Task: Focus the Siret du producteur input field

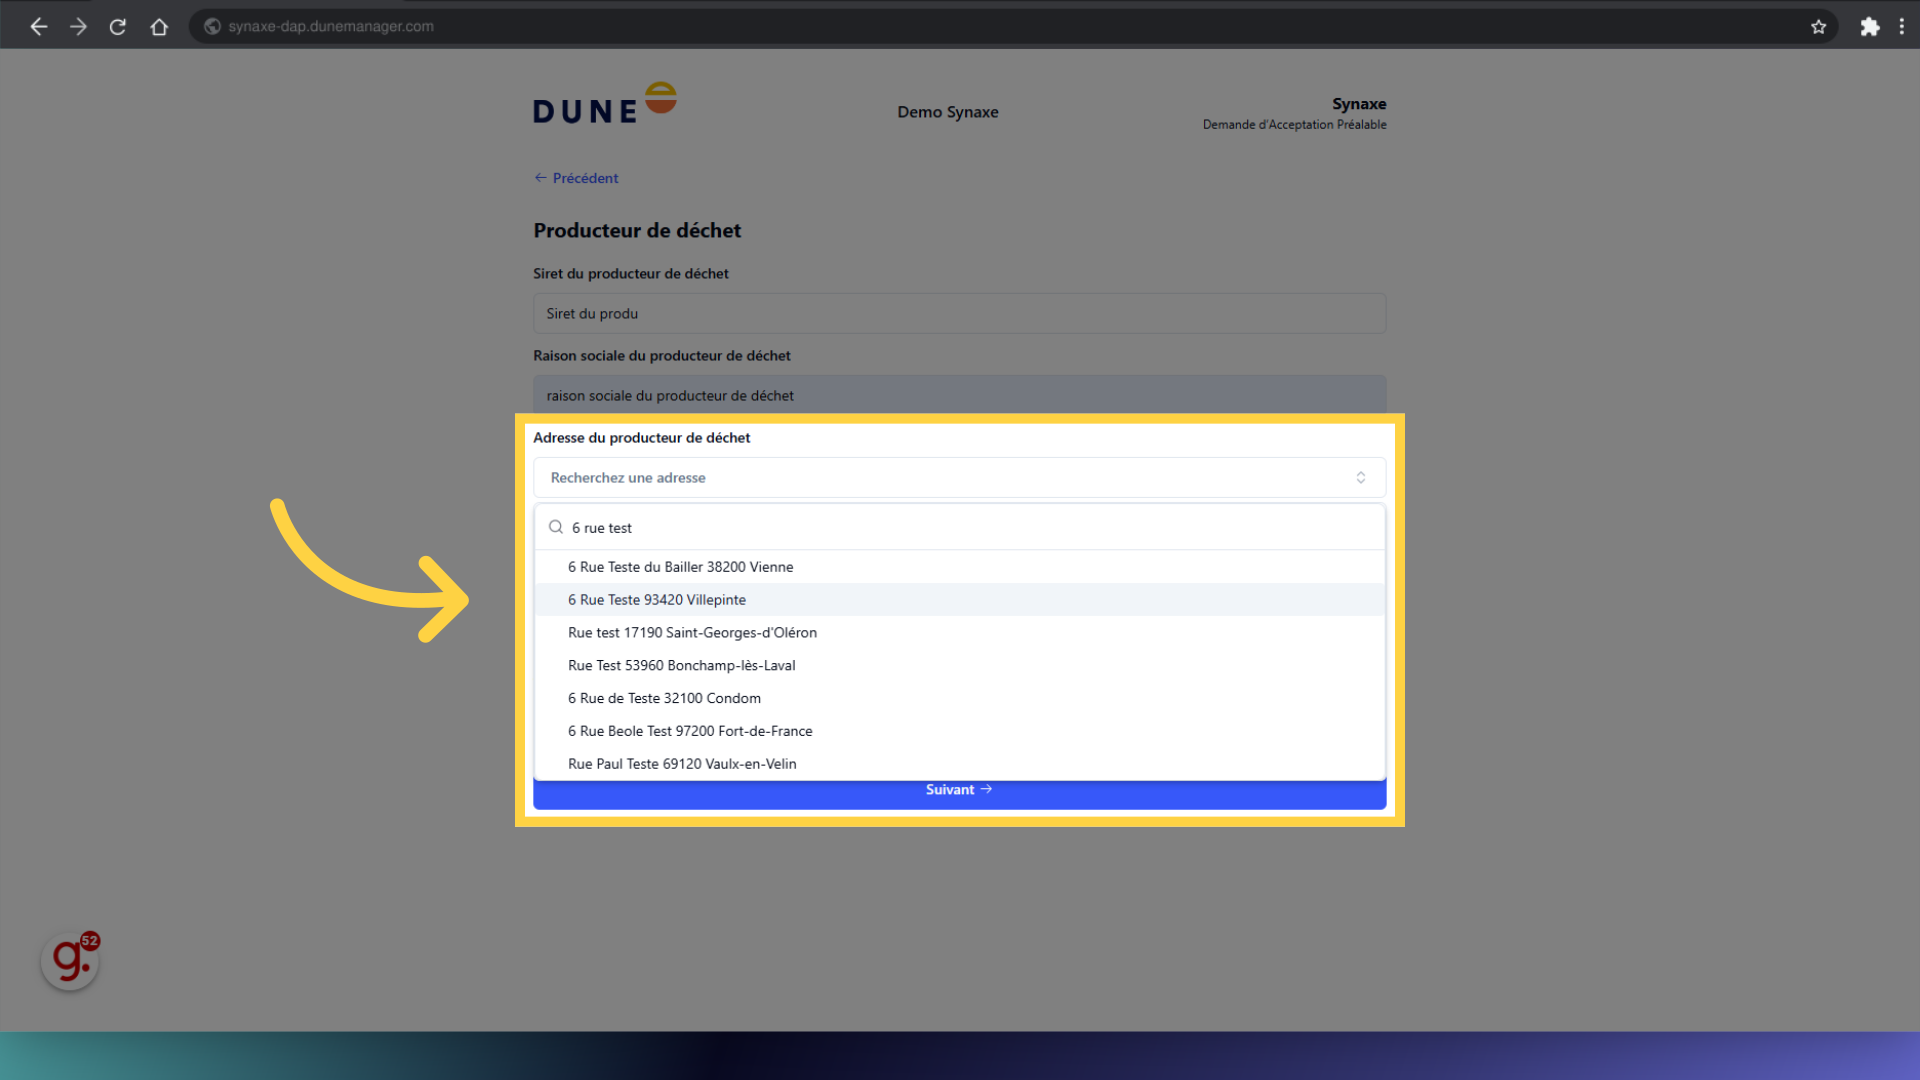Action: click(958, 314)
